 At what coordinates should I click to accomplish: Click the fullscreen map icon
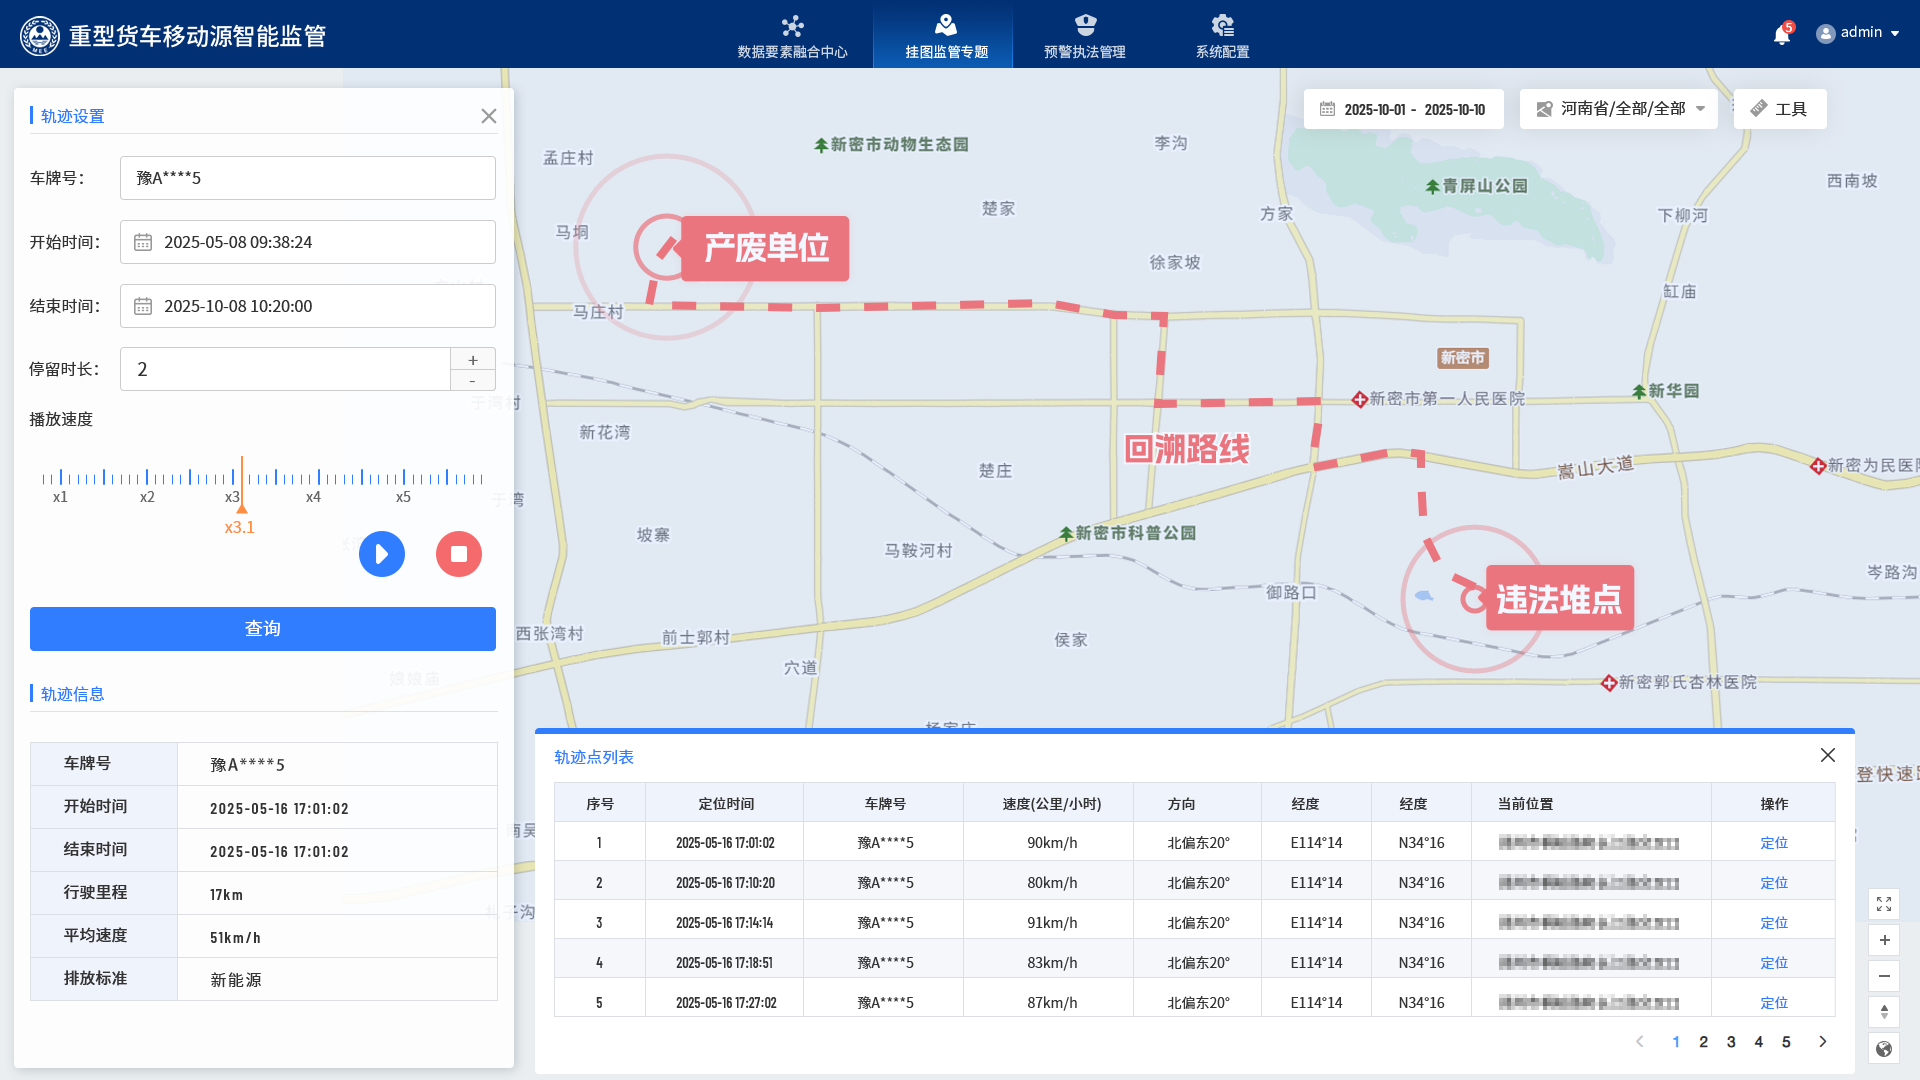[x=1884, y=904]
